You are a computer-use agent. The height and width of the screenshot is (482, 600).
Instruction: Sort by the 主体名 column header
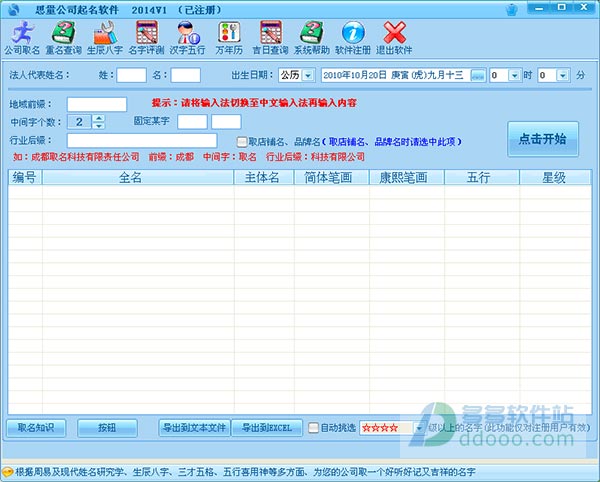264,177
